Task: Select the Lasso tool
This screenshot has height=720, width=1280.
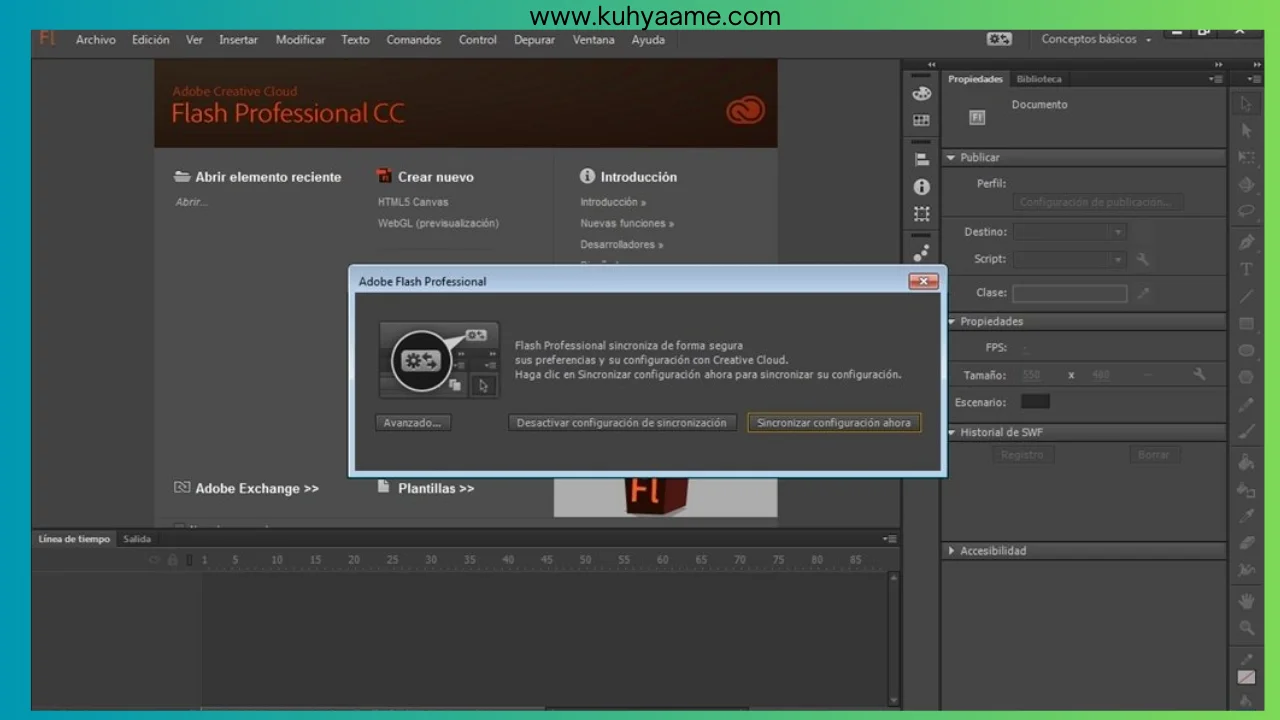Action: (1246, 212)
